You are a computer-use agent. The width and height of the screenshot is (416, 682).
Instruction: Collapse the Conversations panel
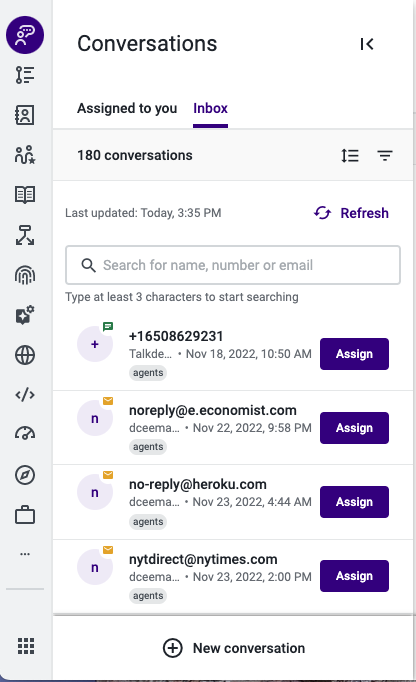tap(367, 44)
